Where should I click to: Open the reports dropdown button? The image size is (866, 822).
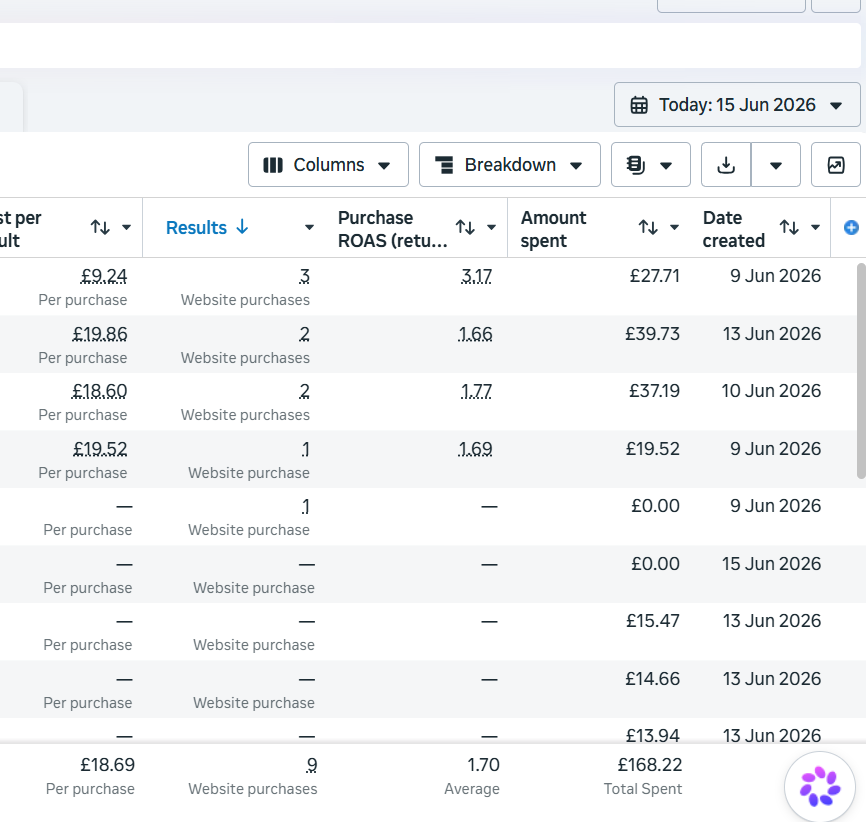tap(651, 165)
